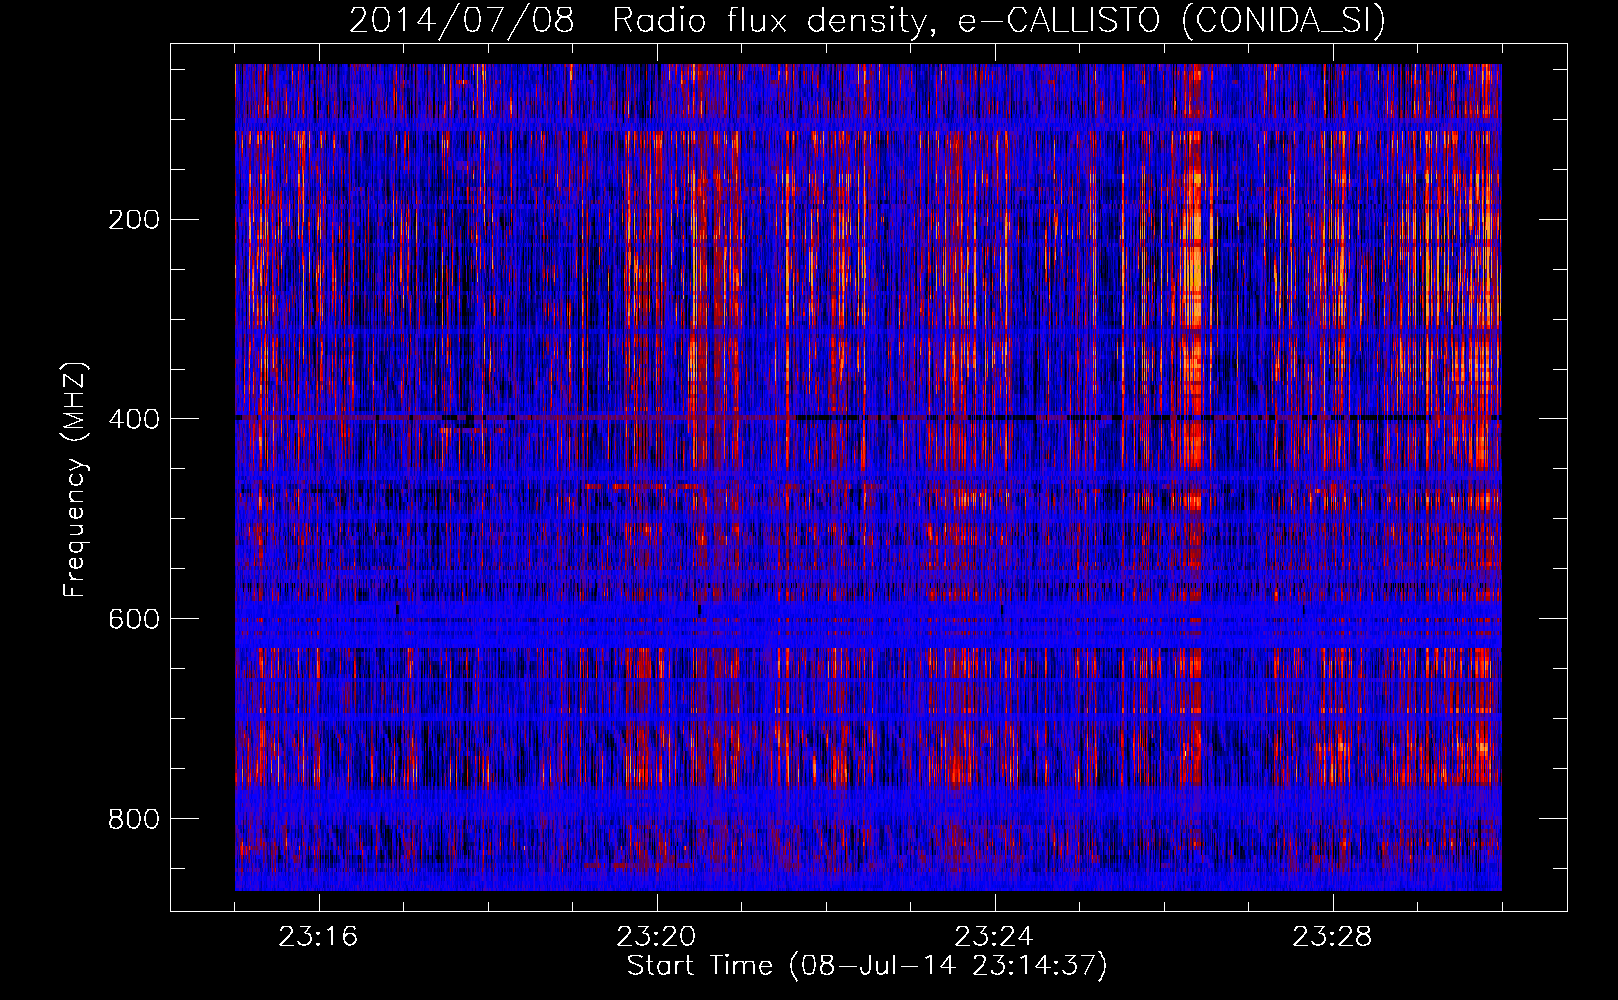Click the 200 frequency tick label
The height and width of the screenshot is (1000, 1618).
click(x=134, y=219)
